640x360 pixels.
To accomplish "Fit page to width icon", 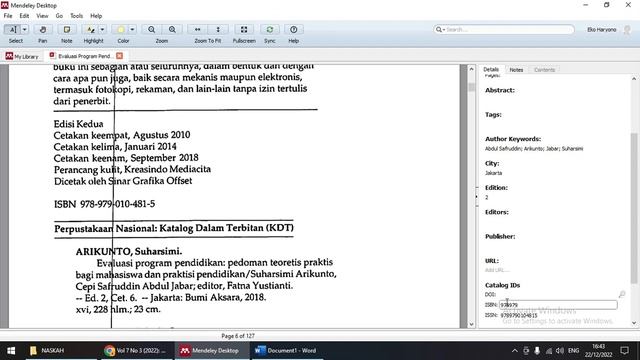I will click(198, 29).
